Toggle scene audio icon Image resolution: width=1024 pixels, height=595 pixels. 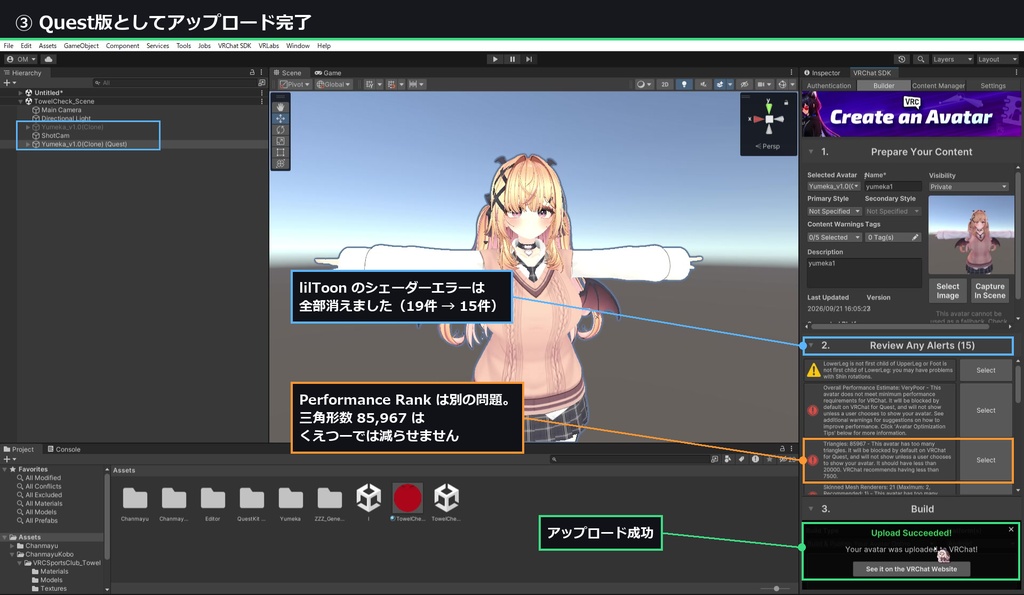703,84
